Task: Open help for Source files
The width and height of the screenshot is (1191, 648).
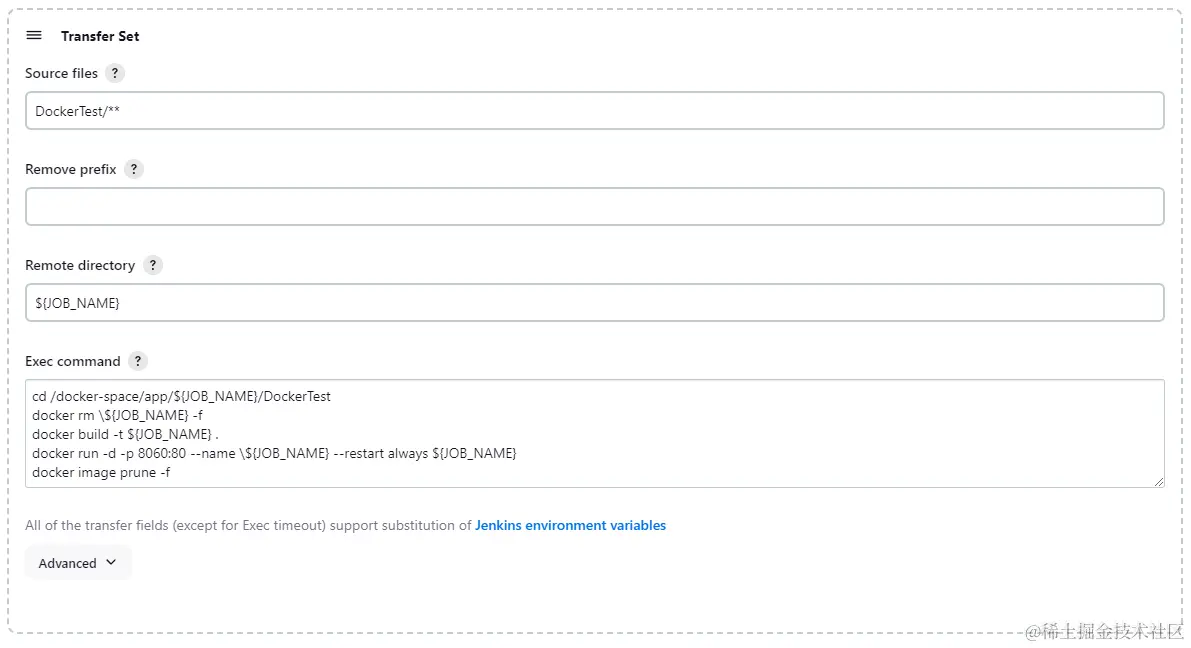Action: point(115,73)
